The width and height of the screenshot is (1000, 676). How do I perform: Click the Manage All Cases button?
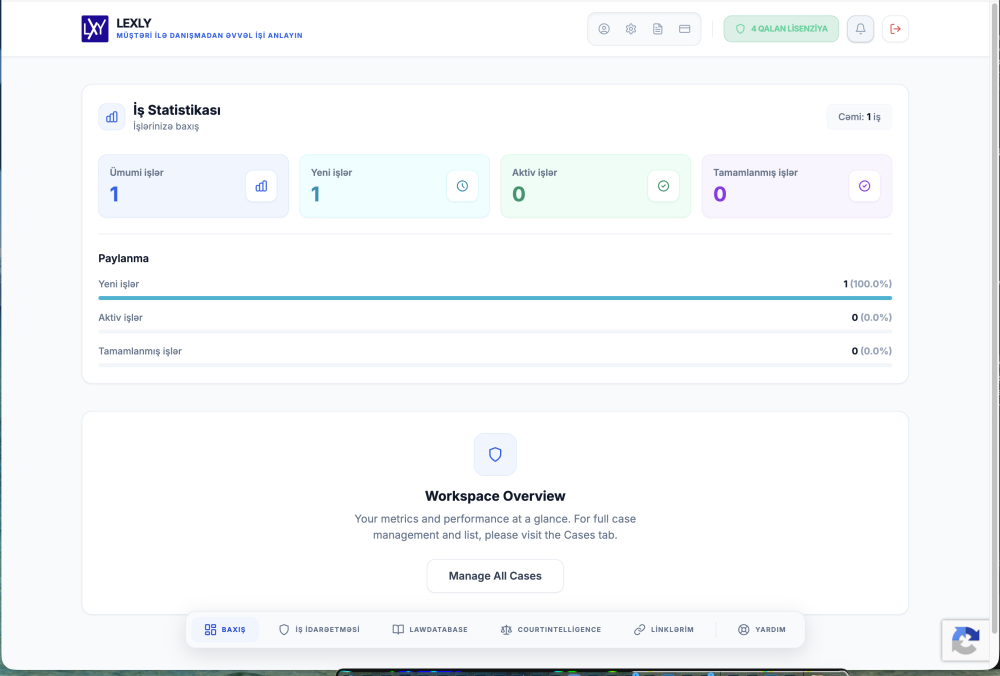(495, 576)
